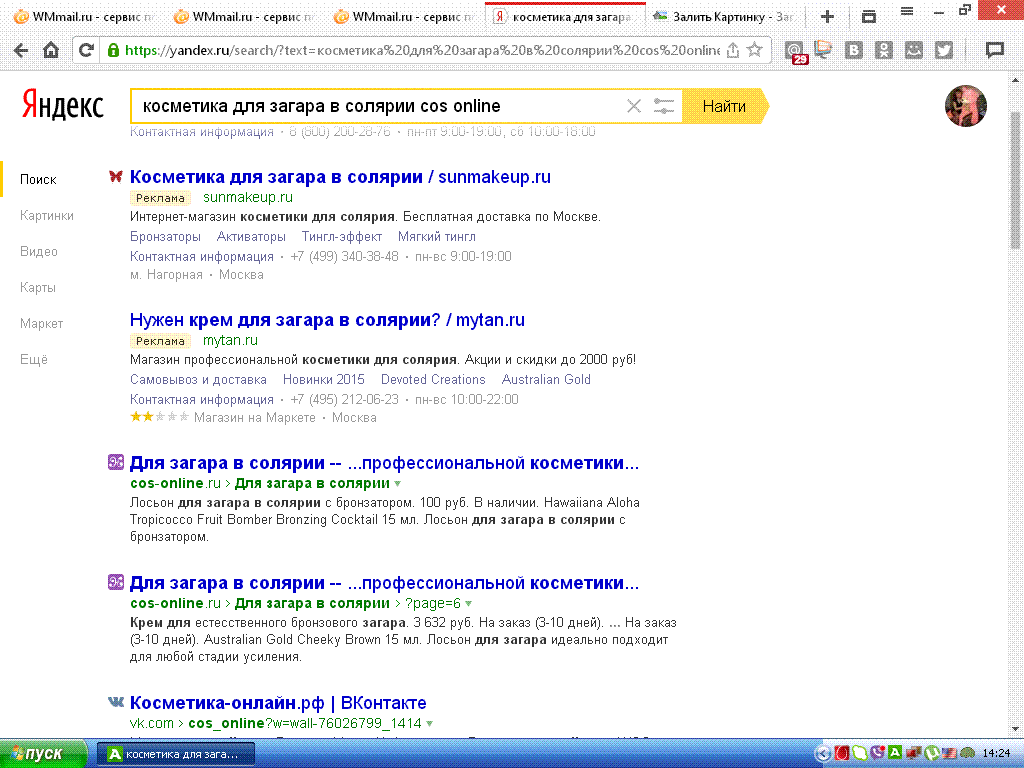Viewport: 1024px width, 768px height.
Task: Clear the search query with the X
Action: pyautogui.click(x=633, y=106)
